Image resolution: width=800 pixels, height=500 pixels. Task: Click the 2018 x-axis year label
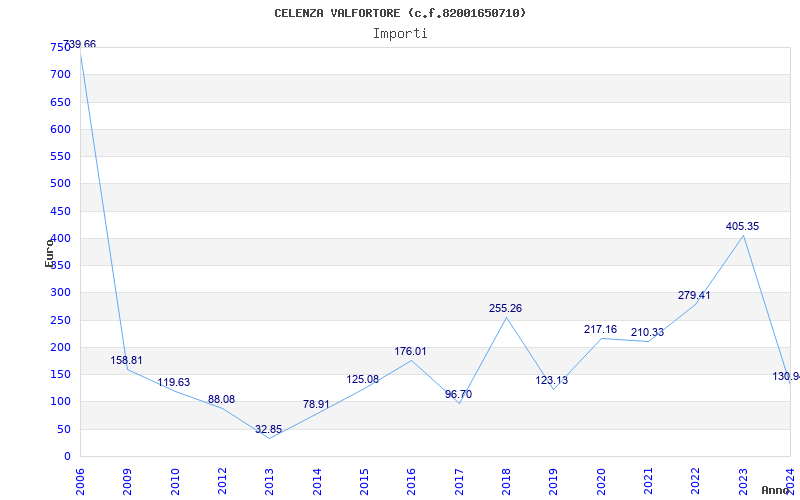click(x=507, y=481)
